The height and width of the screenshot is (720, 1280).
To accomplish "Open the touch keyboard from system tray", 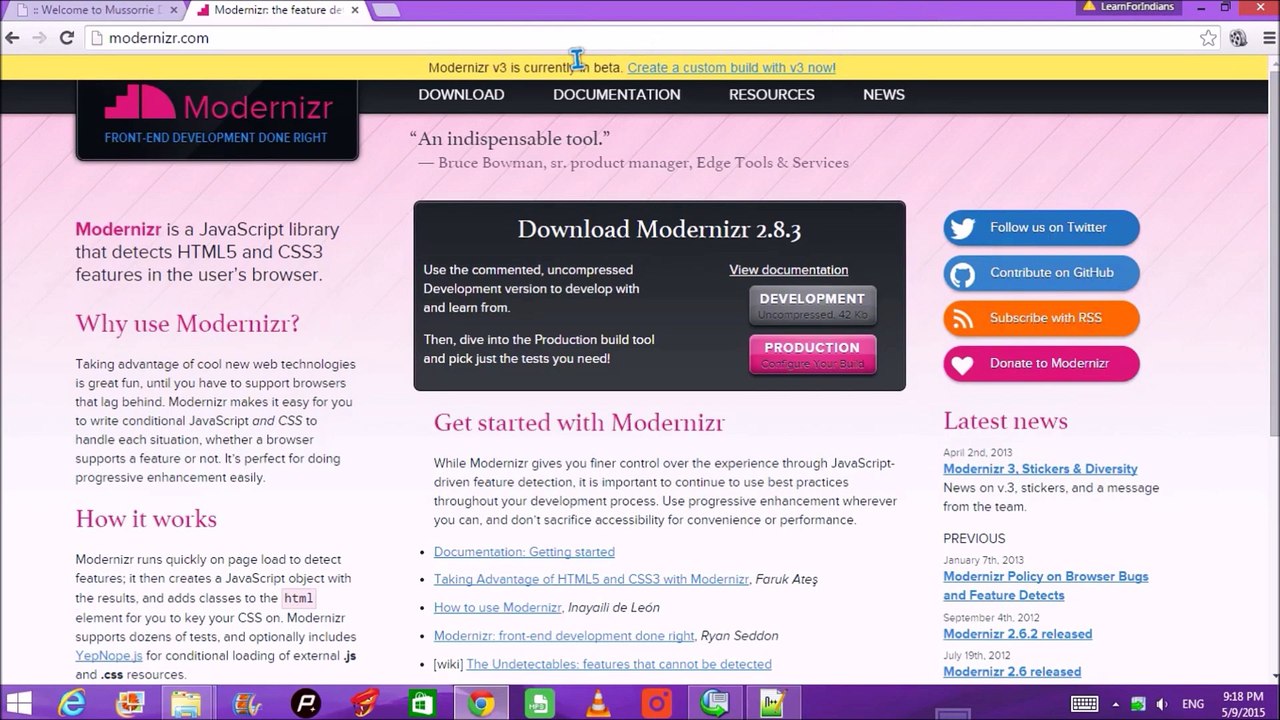I will (1084, 704).
